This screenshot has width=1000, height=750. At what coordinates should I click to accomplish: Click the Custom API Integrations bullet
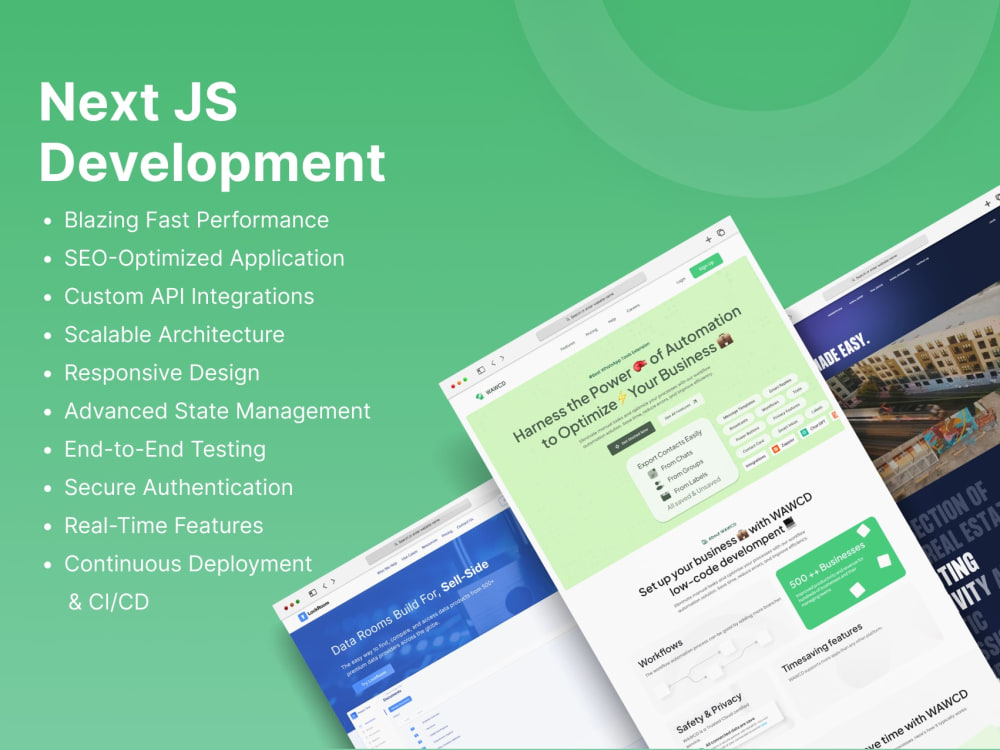pos(189,297)
